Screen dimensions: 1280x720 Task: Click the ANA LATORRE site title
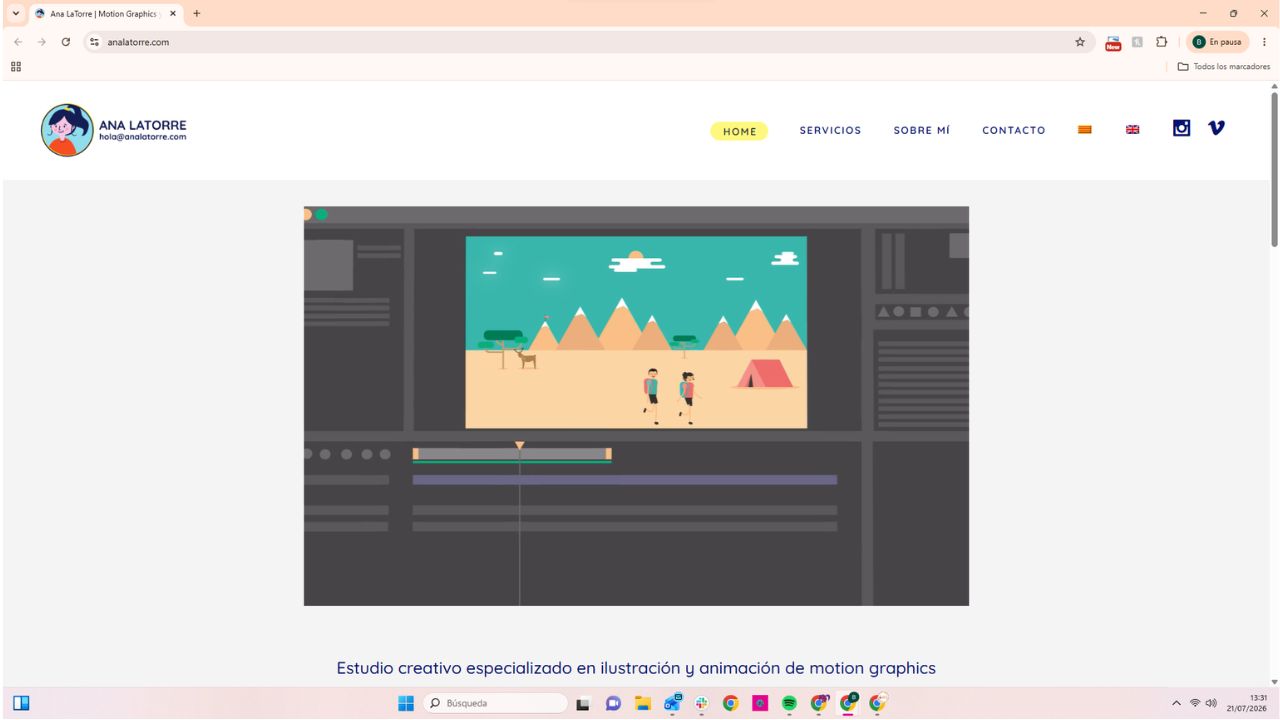pyautogui.click(x=142, y=125)
